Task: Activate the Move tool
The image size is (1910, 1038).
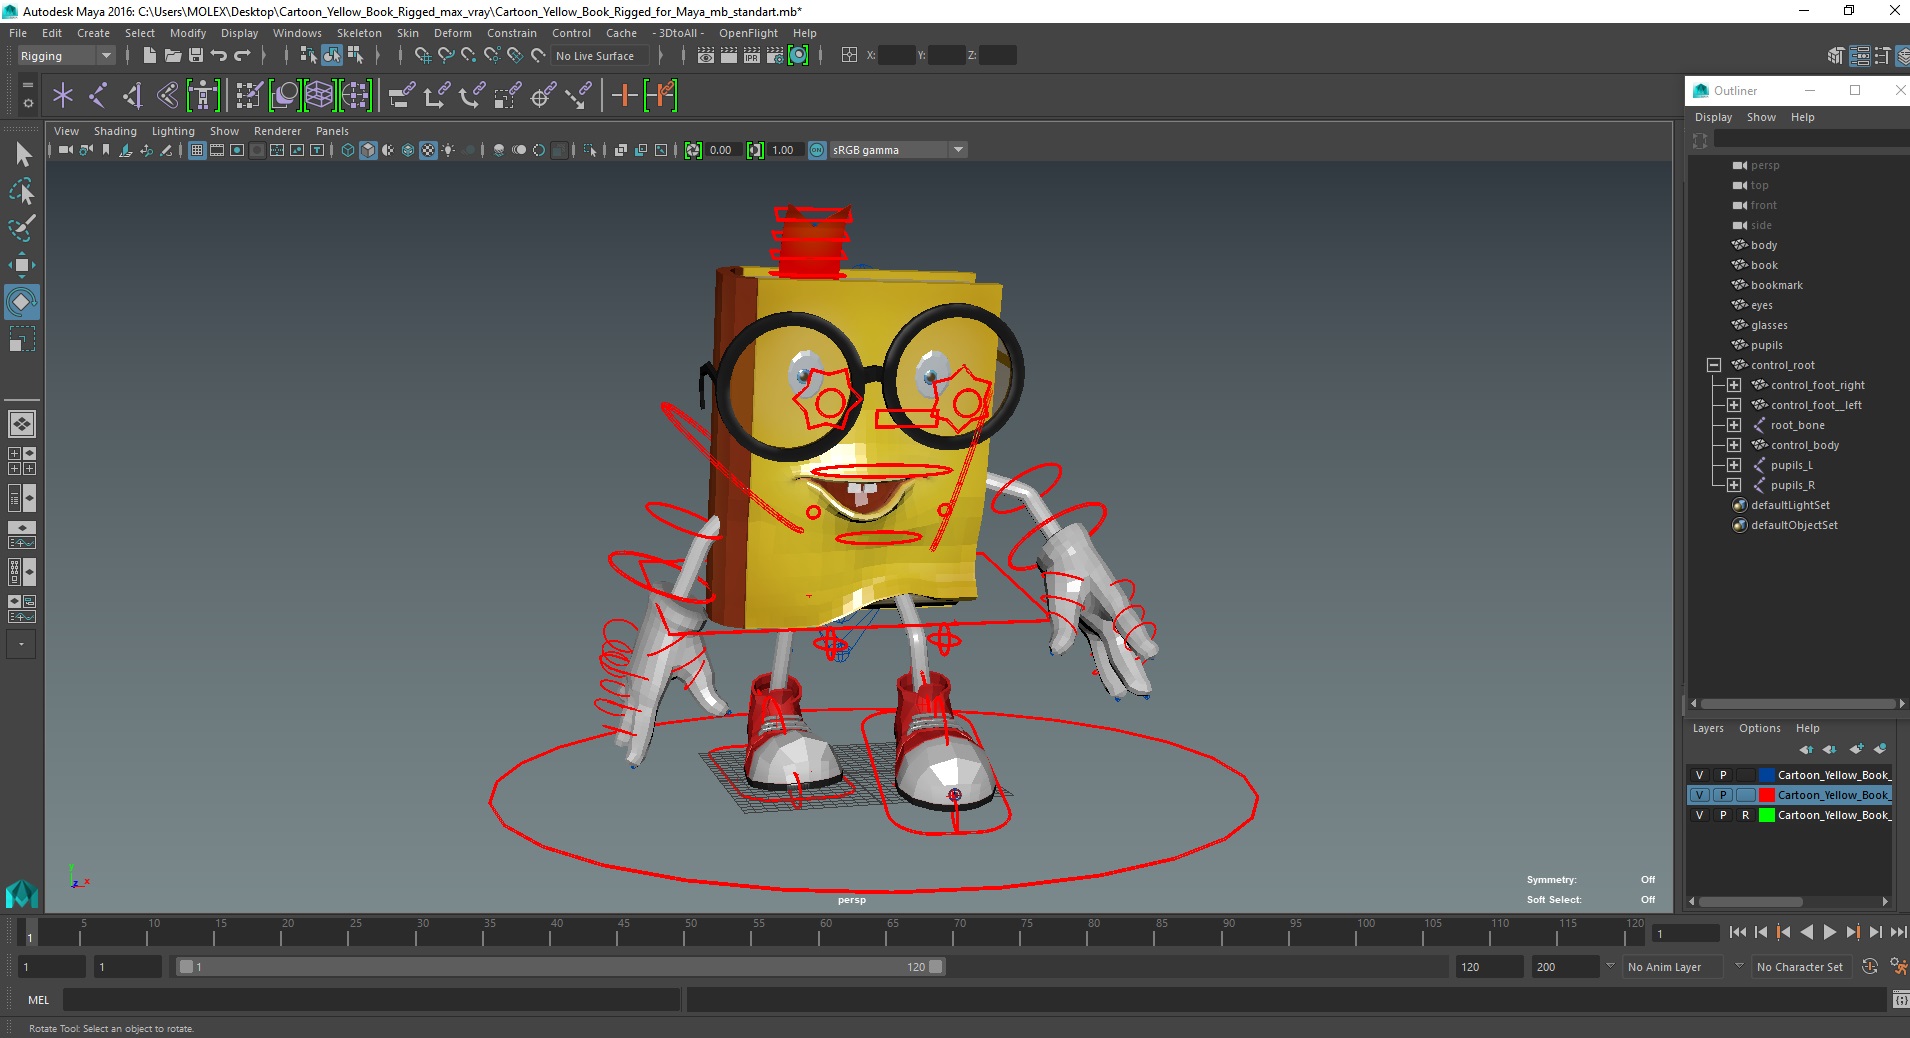Action: tap(22, 265)
